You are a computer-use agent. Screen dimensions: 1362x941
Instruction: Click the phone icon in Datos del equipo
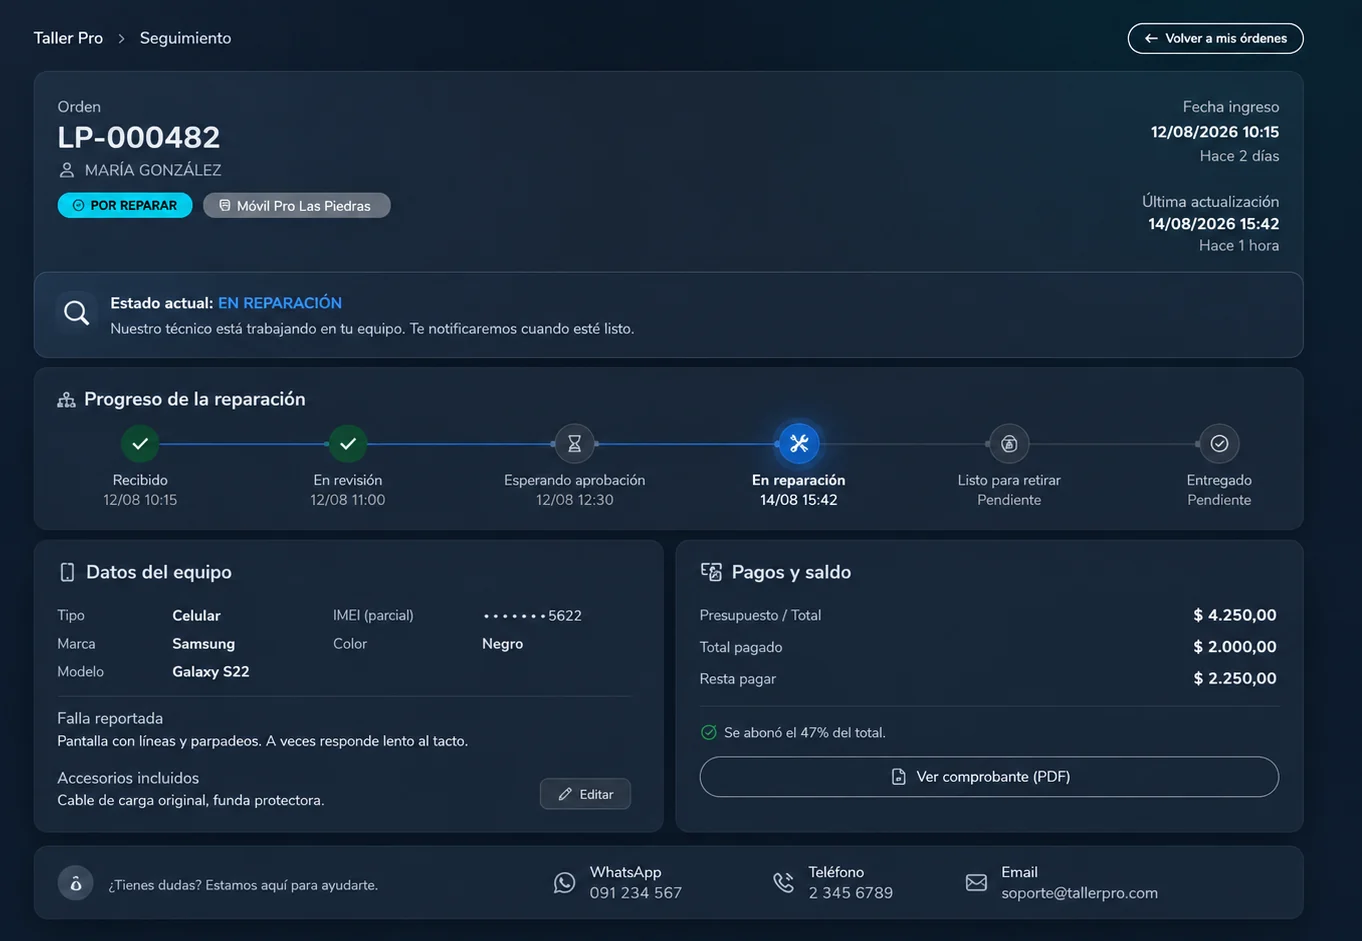[67, 572]
